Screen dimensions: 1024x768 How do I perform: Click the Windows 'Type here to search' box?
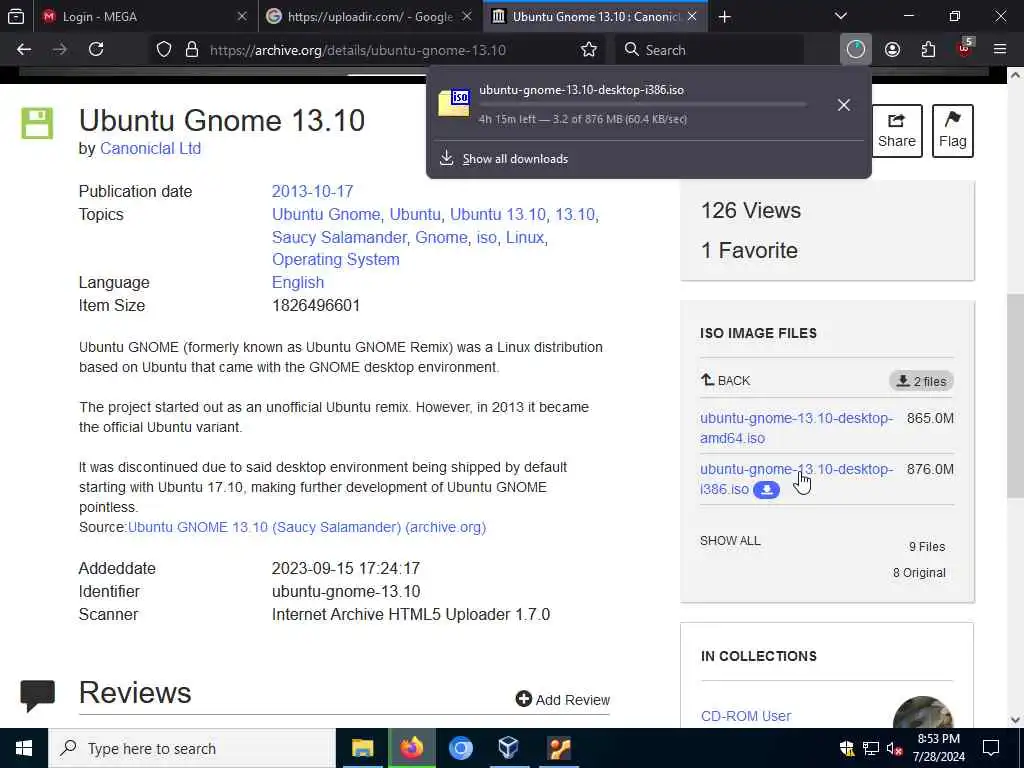[193, 748]
